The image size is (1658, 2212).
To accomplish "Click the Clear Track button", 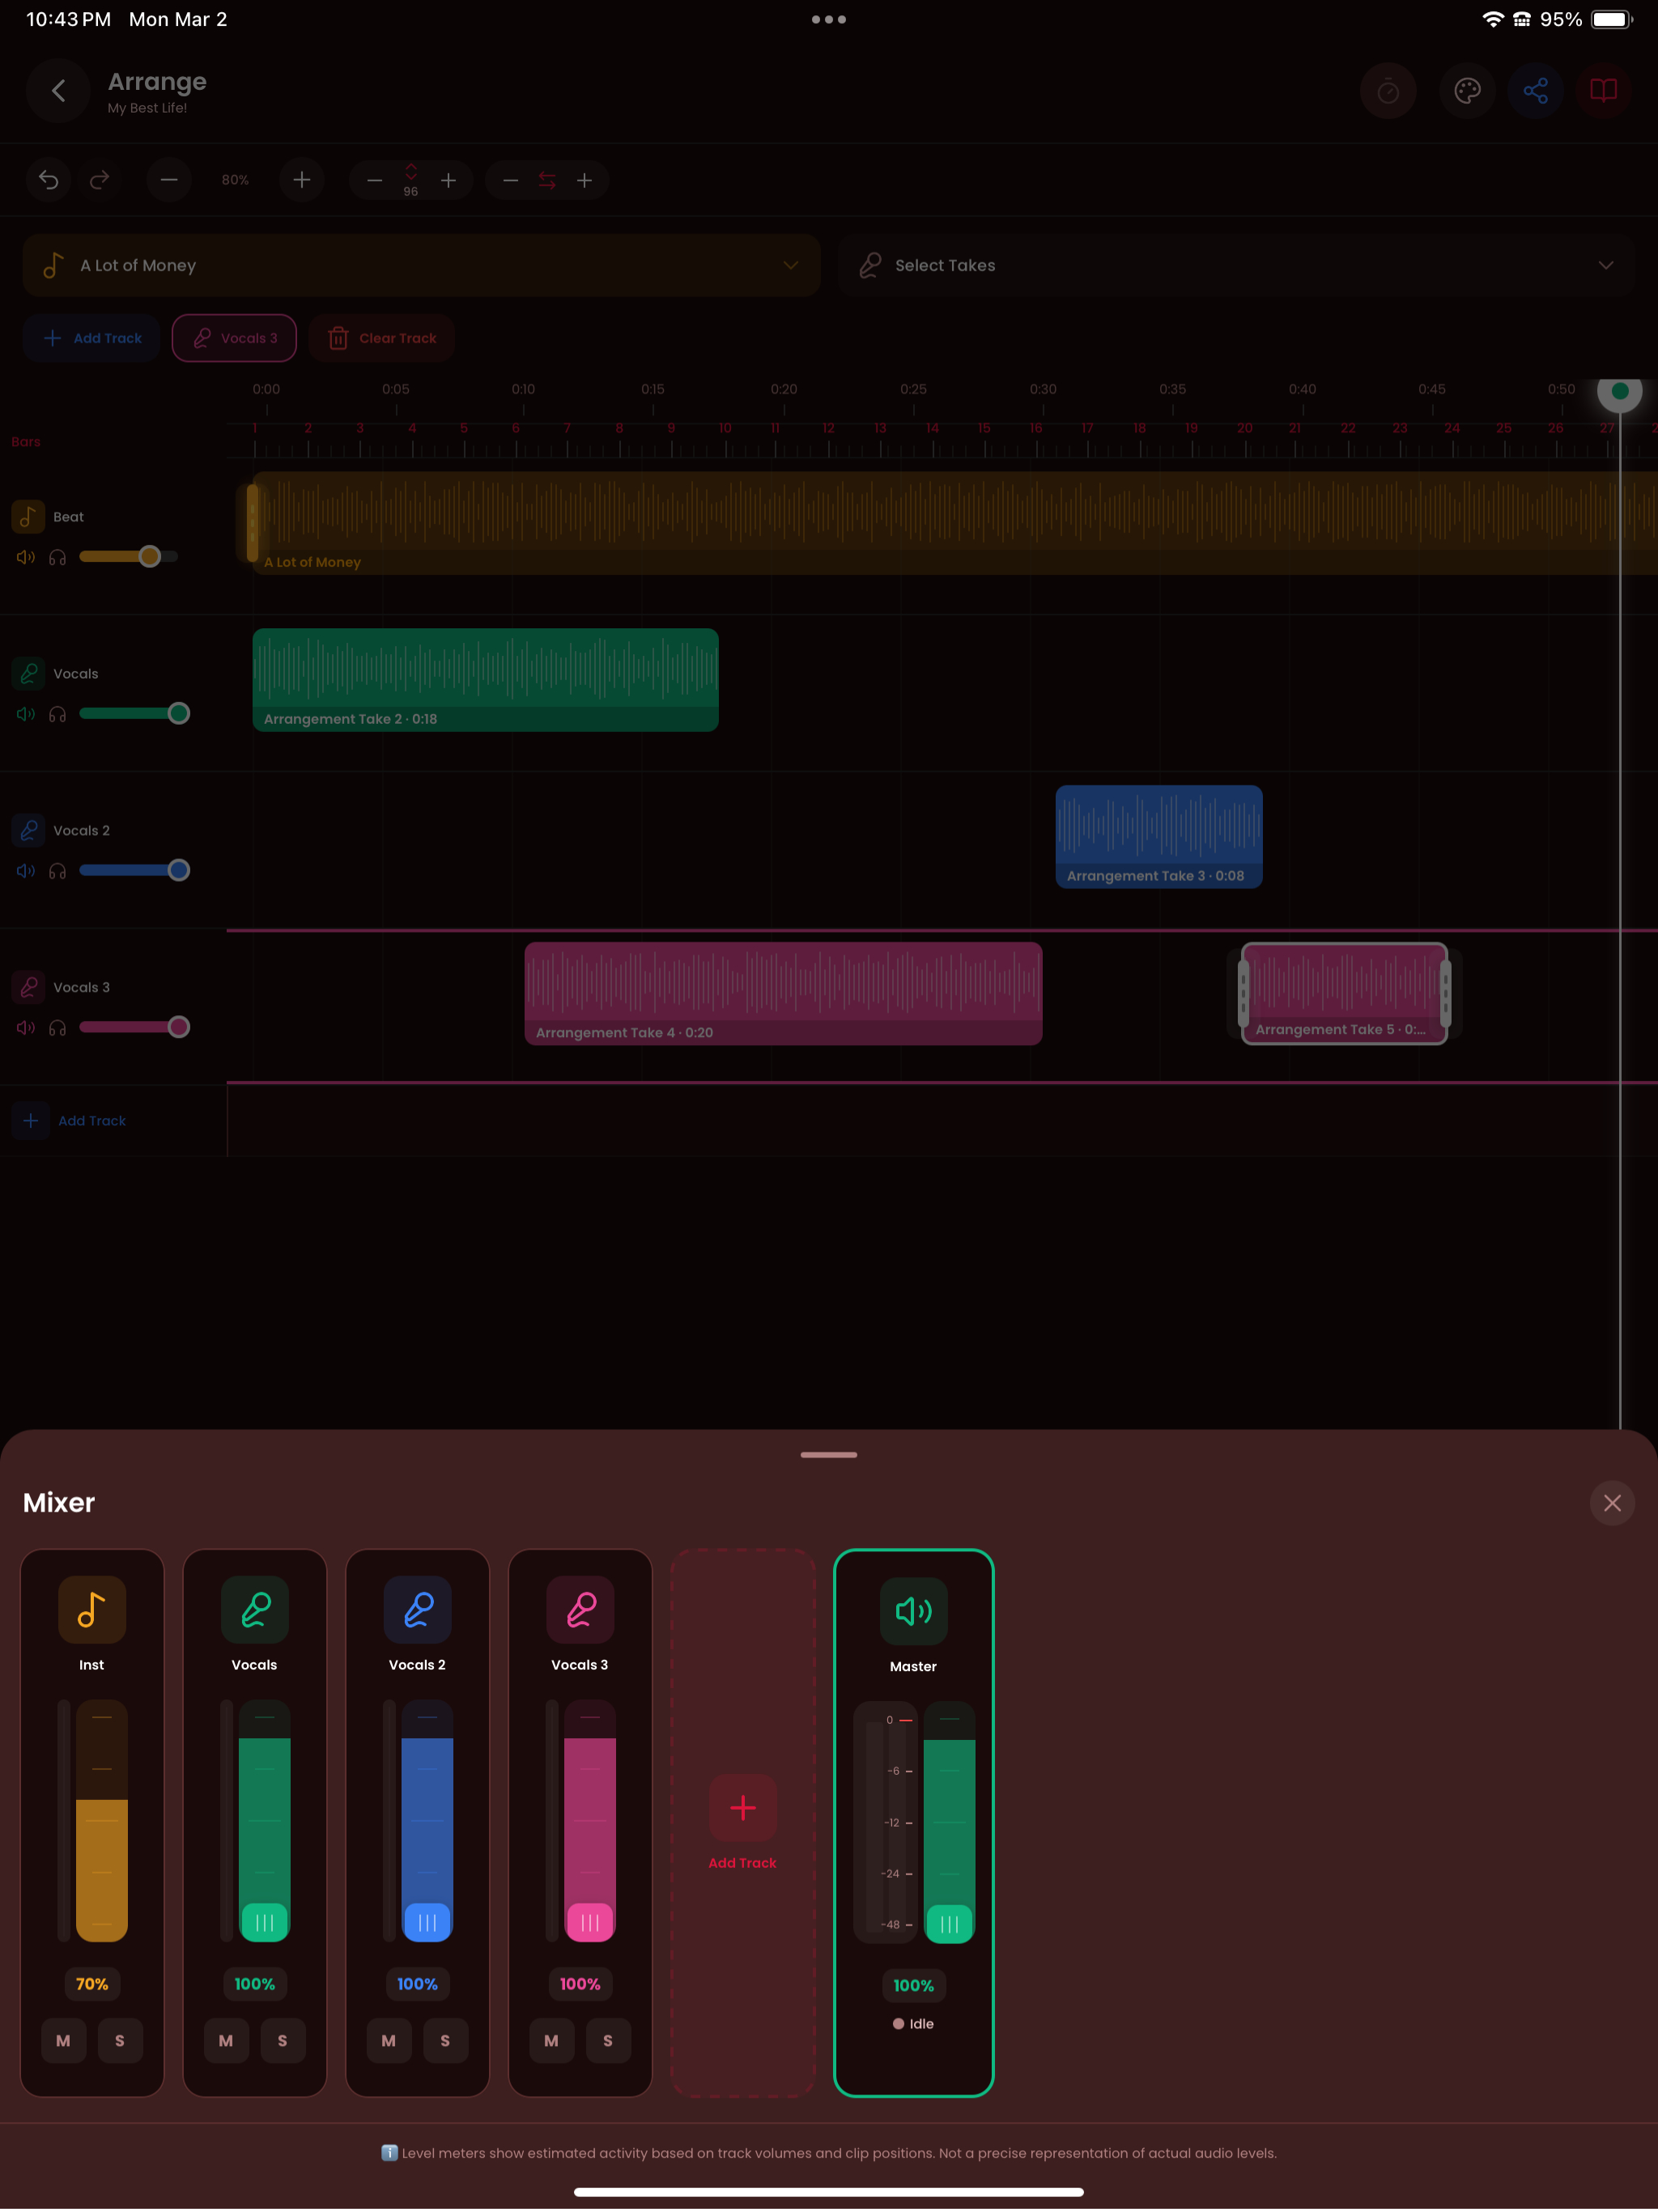I will pos(381,338).
